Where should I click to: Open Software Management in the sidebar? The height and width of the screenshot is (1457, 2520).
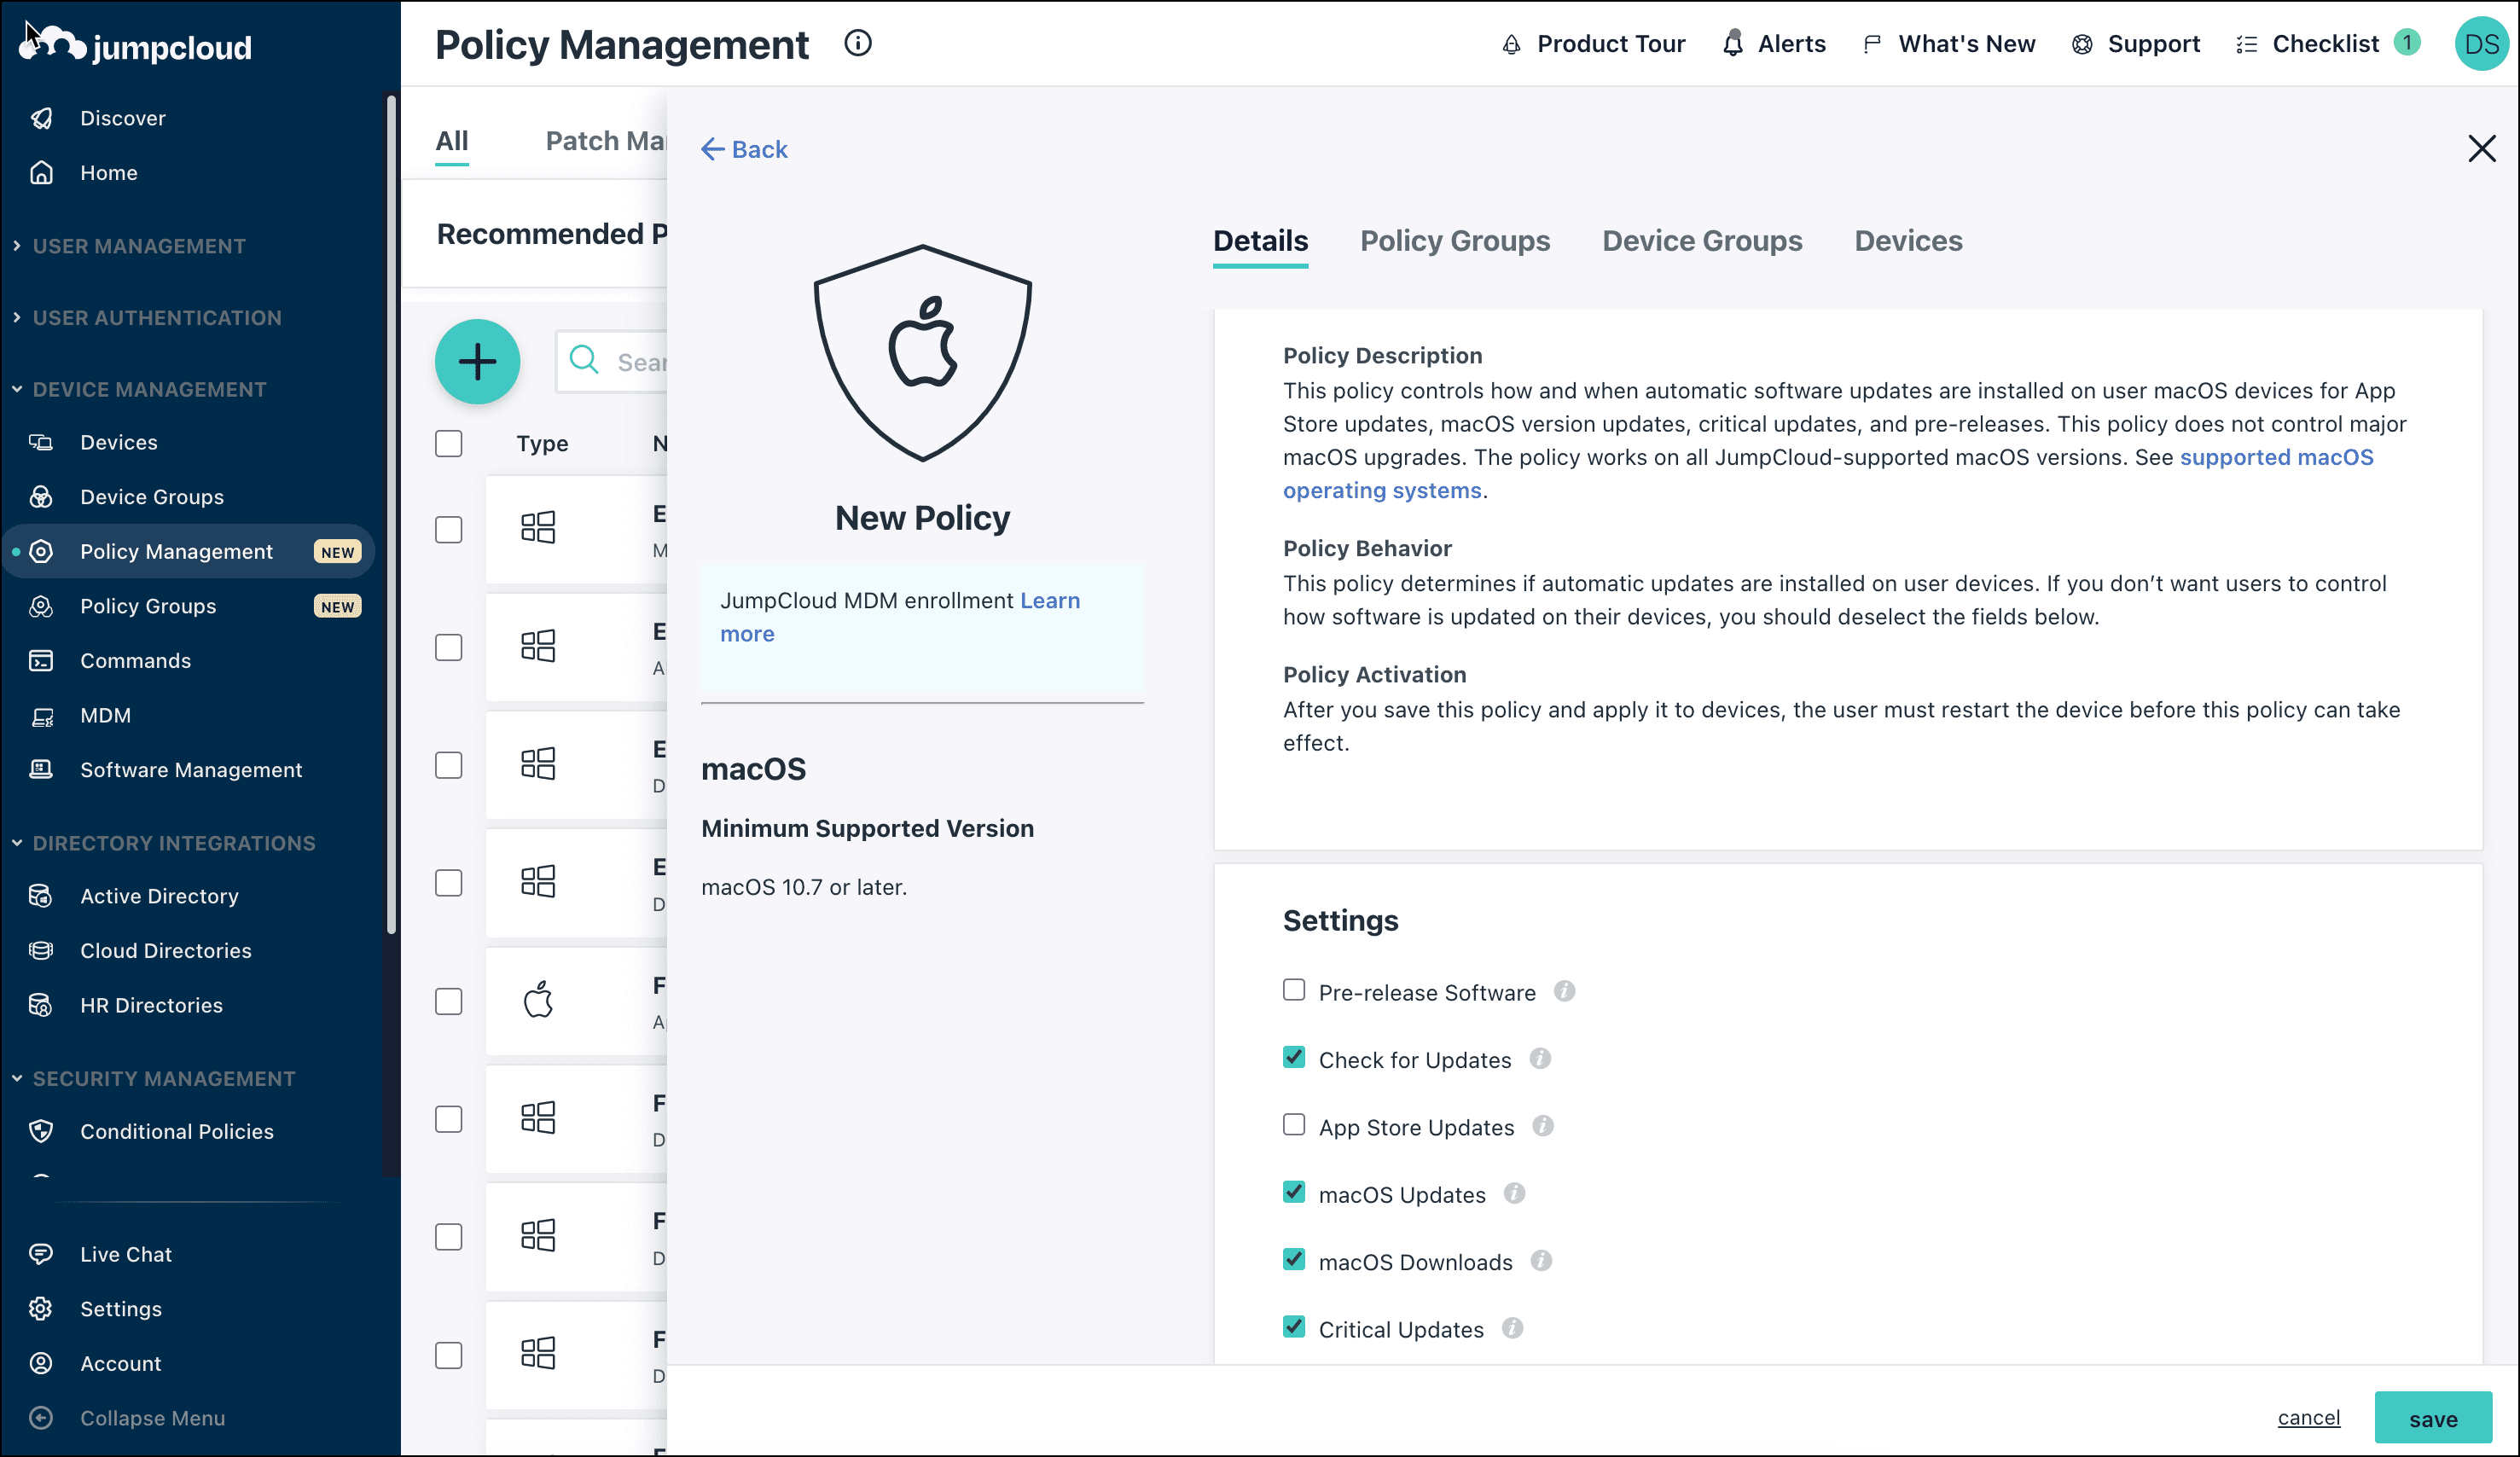(x=190, y=770)
